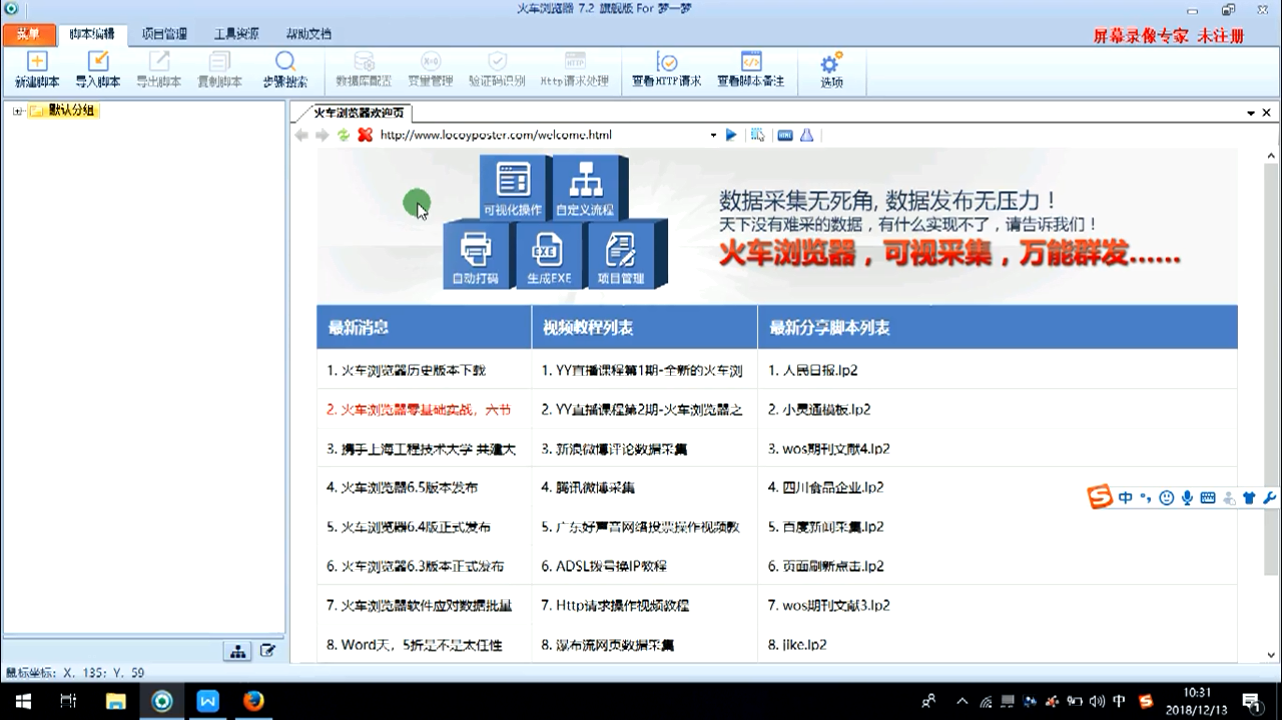
Task: Click flowchart icon below left panel
Action: 238,651
